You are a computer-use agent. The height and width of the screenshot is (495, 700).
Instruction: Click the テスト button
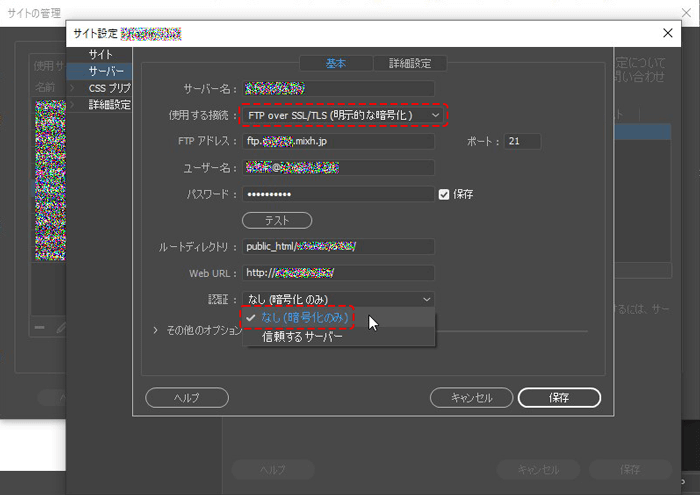point(277,220)
